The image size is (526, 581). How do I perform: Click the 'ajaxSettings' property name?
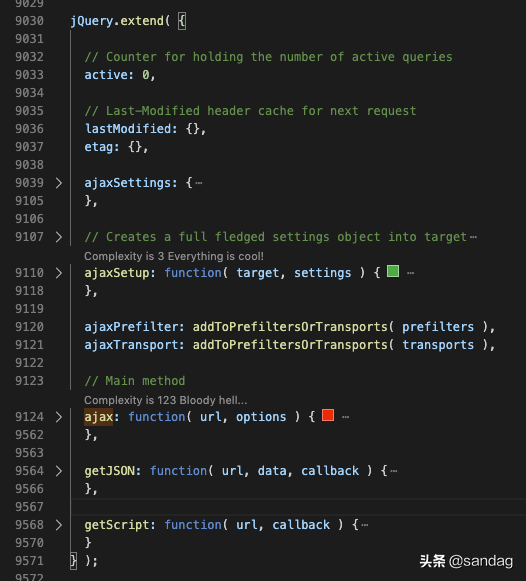127,183
